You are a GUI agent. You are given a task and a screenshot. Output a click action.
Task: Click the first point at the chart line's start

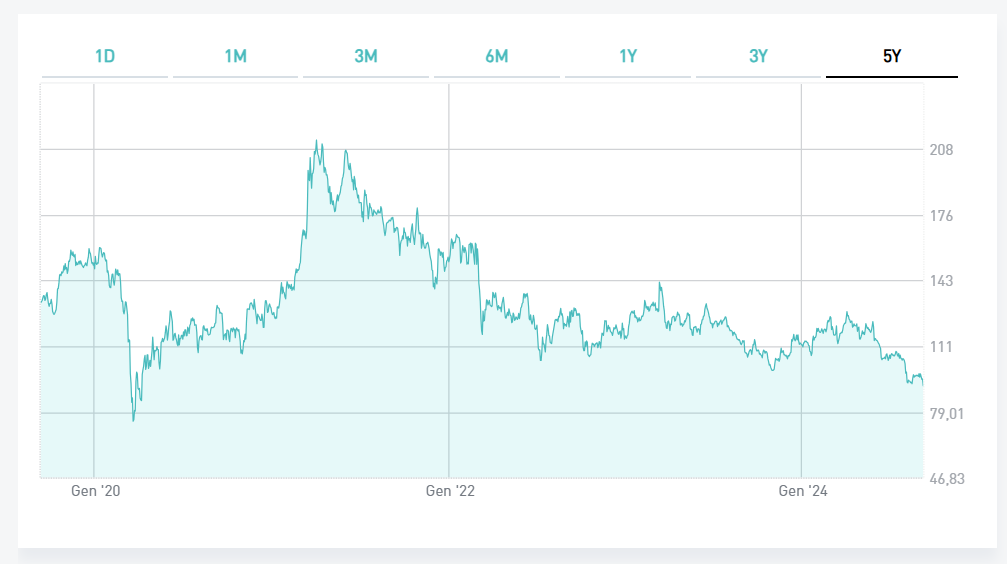41,300
